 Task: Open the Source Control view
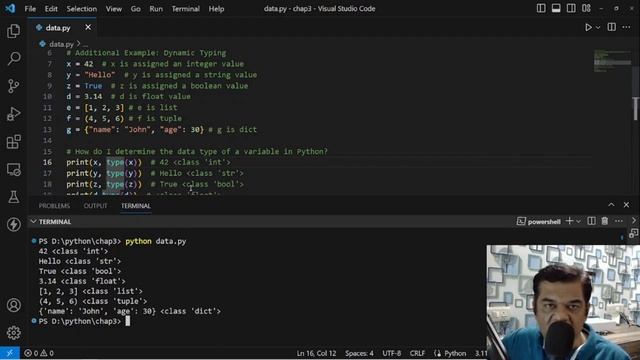click(x=13, y=86)
